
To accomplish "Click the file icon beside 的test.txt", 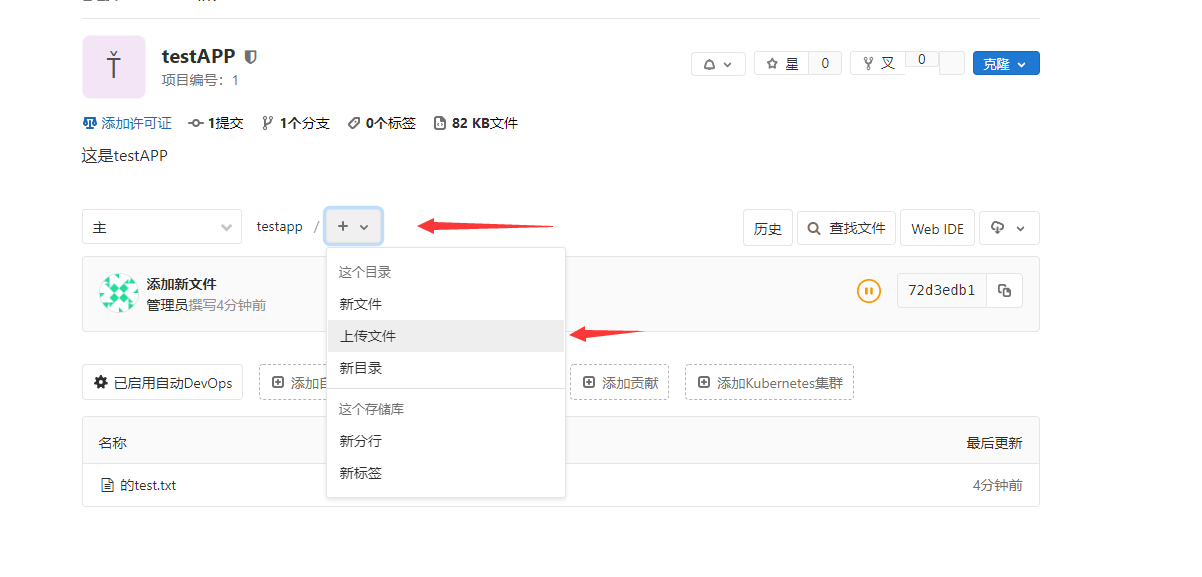I will click(107, 485).
